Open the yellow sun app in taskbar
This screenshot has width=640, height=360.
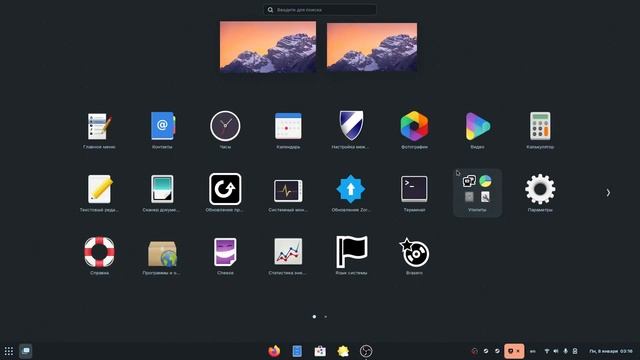tap(343, 351)
